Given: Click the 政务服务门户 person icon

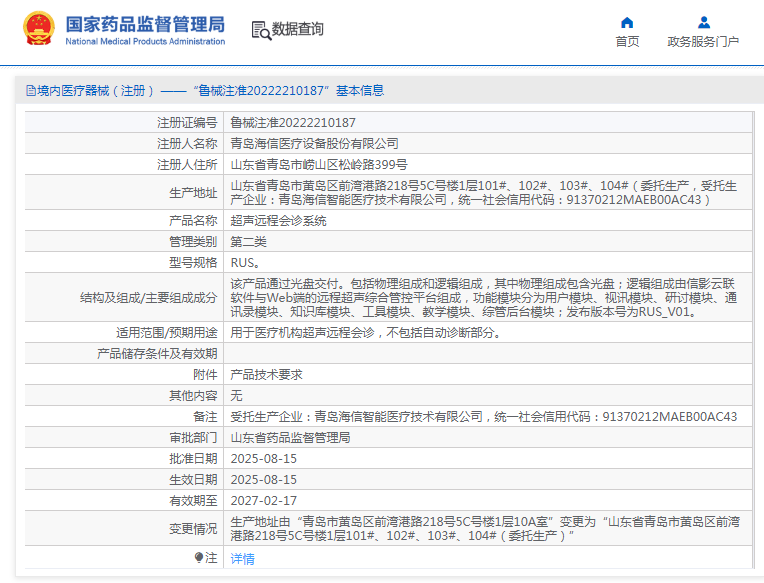Looking at the screenshot, I should coord(703,22).
